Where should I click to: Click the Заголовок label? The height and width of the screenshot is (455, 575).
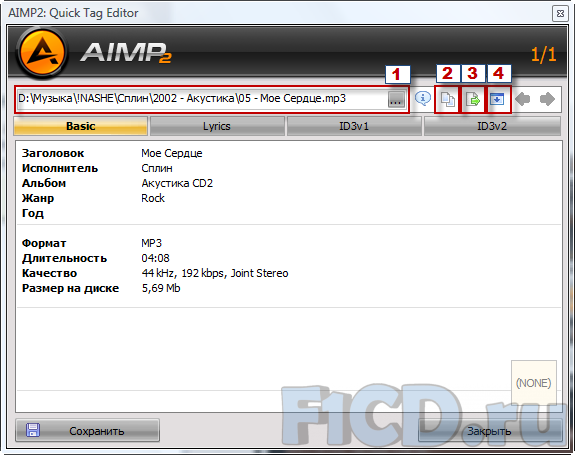[x=53, y=153]
